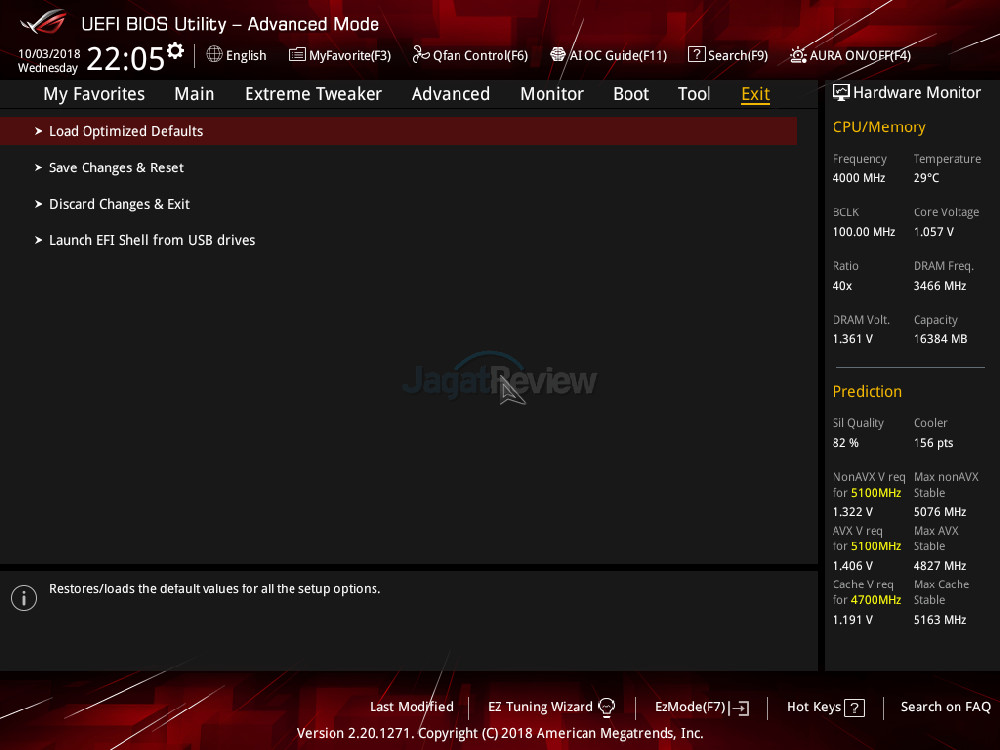Select the Exit tab
Screen dimensions: 1000x750
755,94
